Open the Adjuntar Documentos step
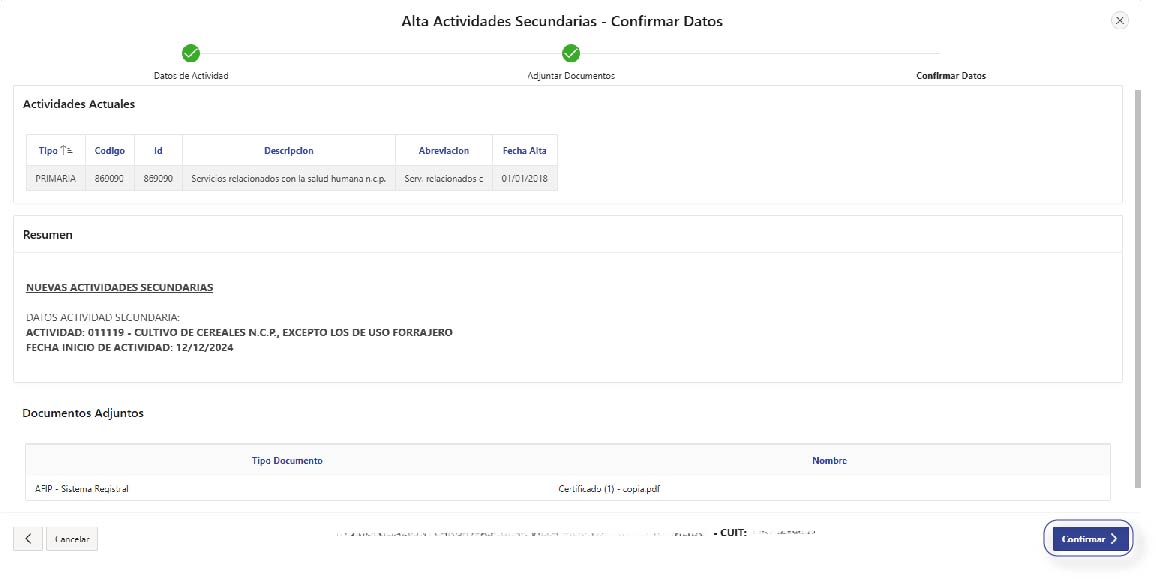 coord(571,76)
